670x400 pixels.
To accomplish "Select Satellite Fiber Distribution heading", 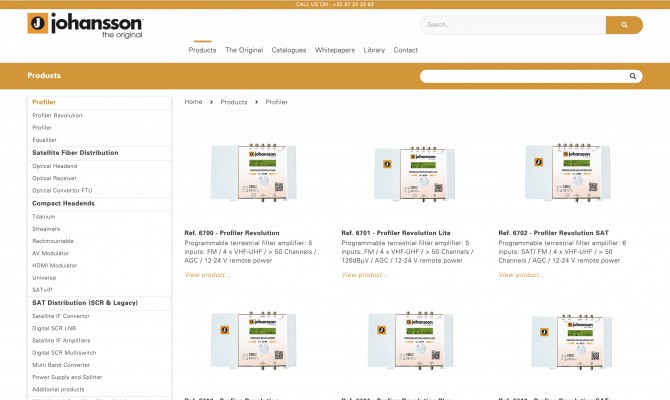I will [75, 153].
